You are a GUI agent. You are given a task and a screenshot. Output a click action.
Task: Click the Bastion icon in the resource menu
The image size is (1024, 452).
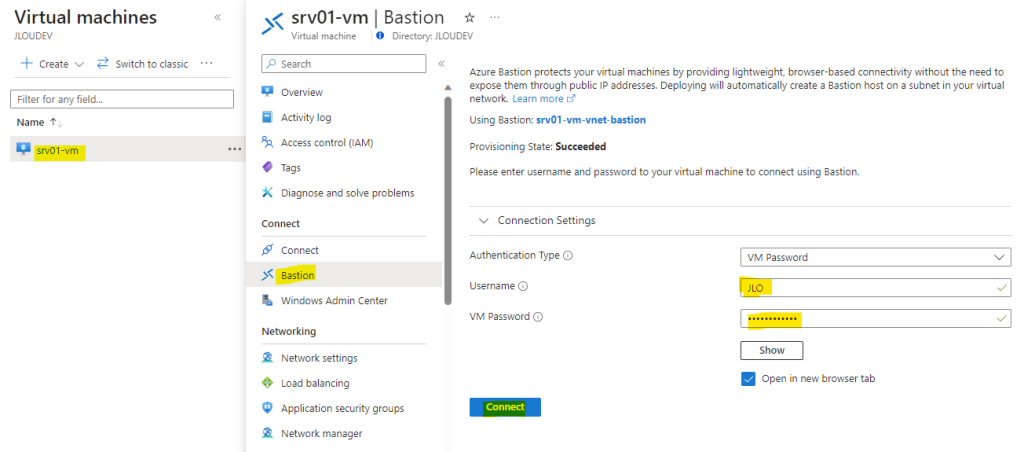click(x=267, y=275)
